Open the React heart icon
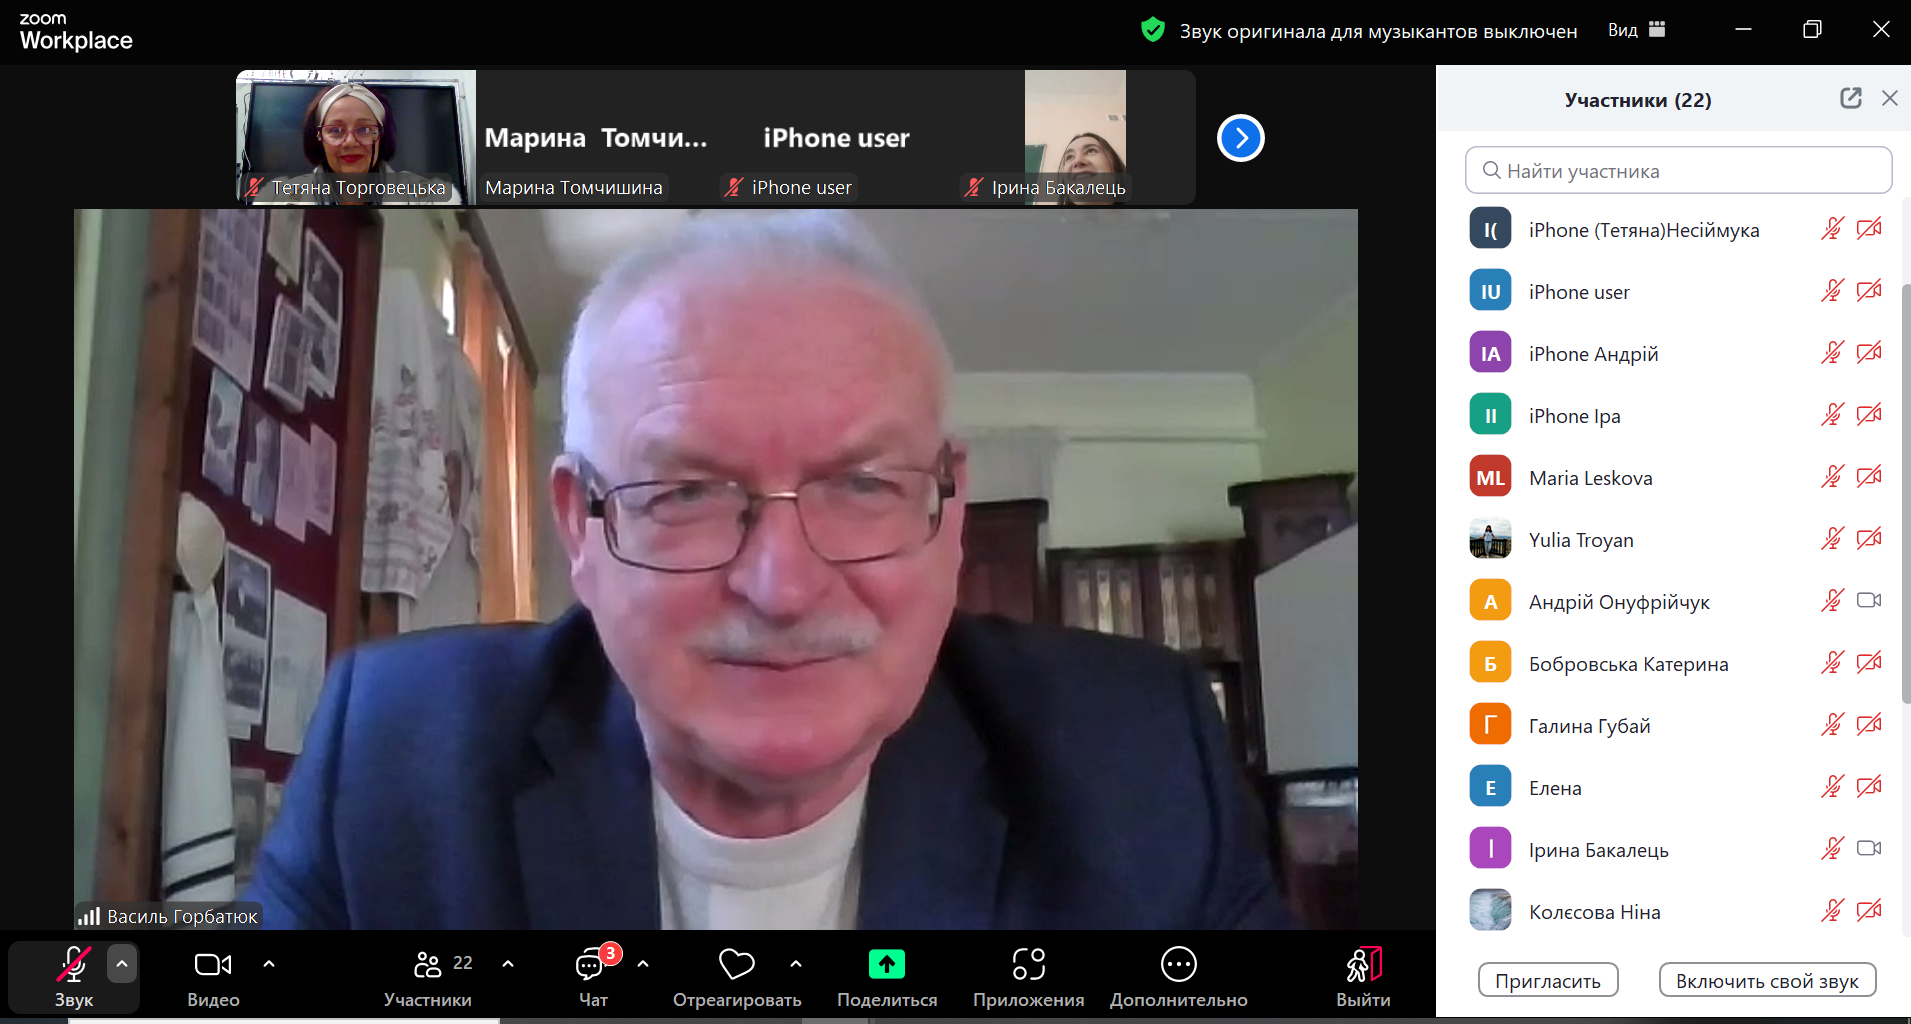 coord(736,964)
